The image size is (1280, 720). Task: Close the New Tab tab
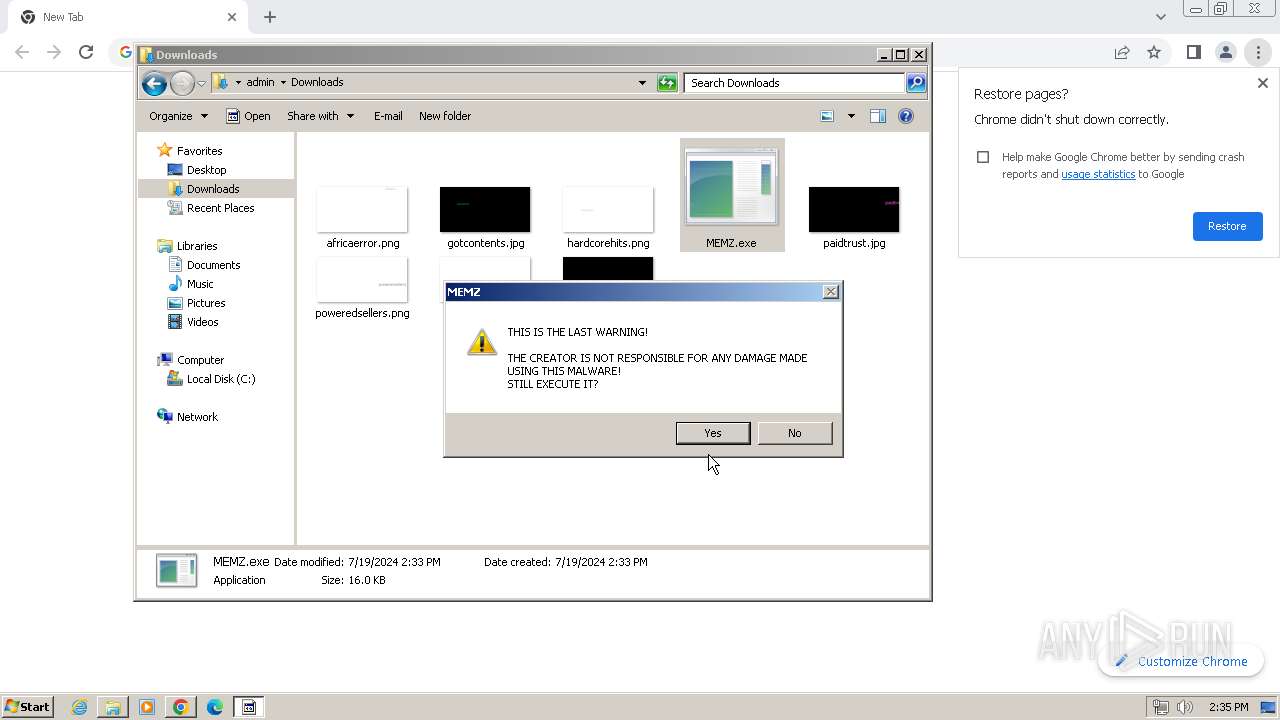point(232,17)
